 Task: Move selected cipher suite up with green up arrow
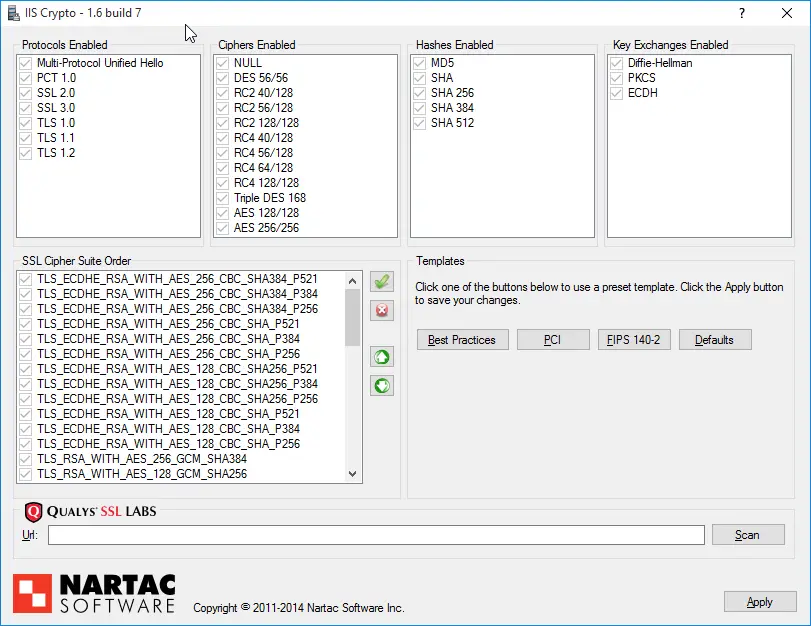pos(381,357)
